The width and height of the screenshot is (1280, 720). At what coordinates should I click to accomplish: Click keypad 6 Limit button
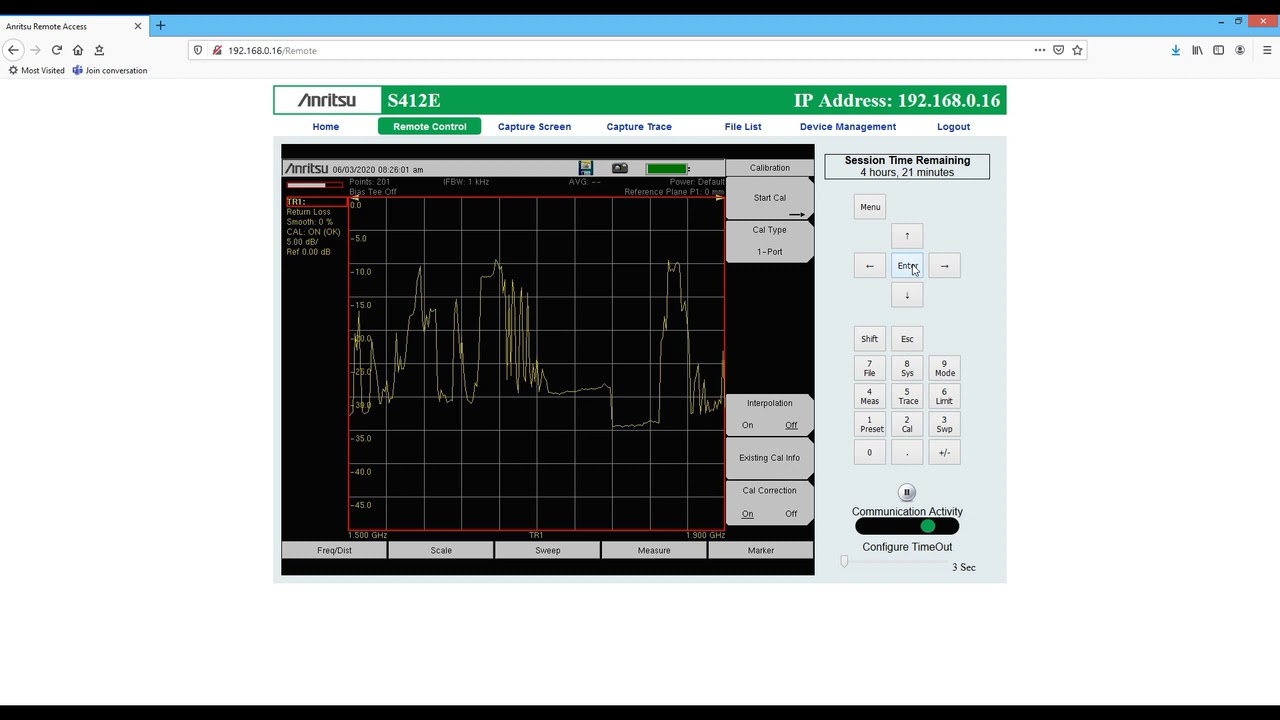[944, 396]
